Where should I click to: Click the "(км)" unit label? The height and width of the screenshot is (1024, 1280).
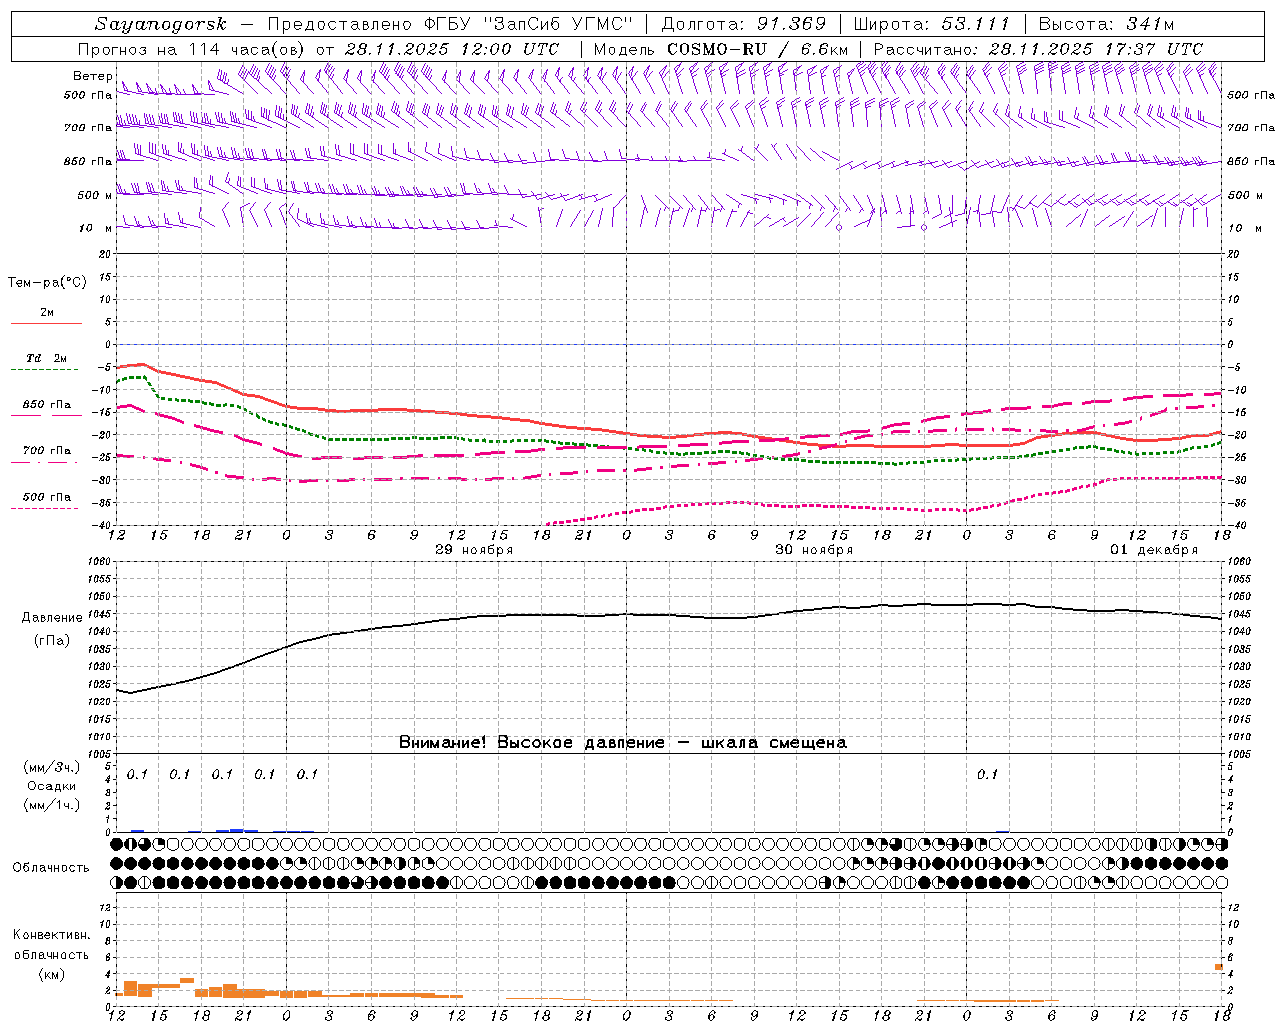[51, 974]
